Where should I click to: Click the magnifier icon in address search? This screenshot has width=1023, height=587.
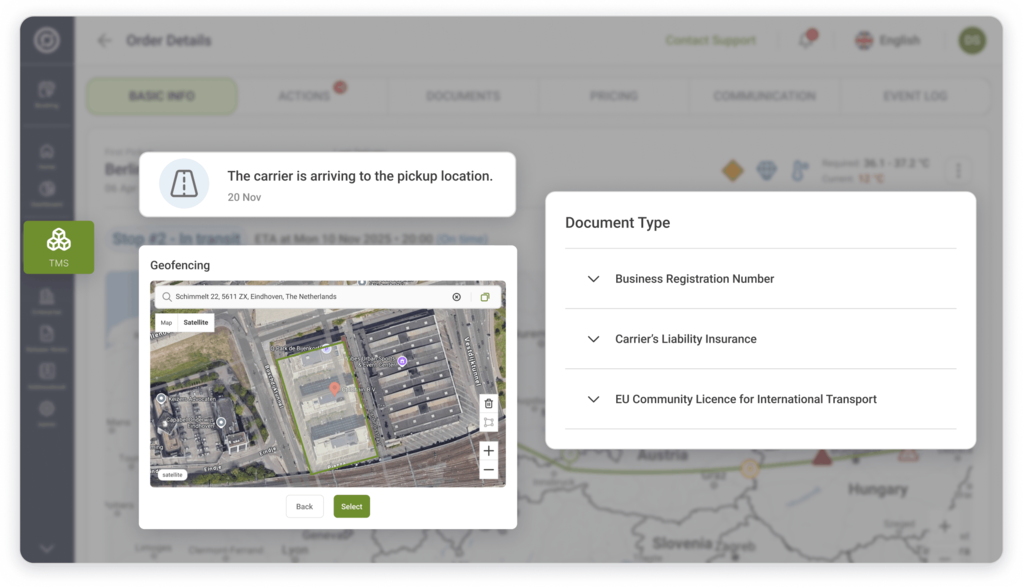point(167,297)
